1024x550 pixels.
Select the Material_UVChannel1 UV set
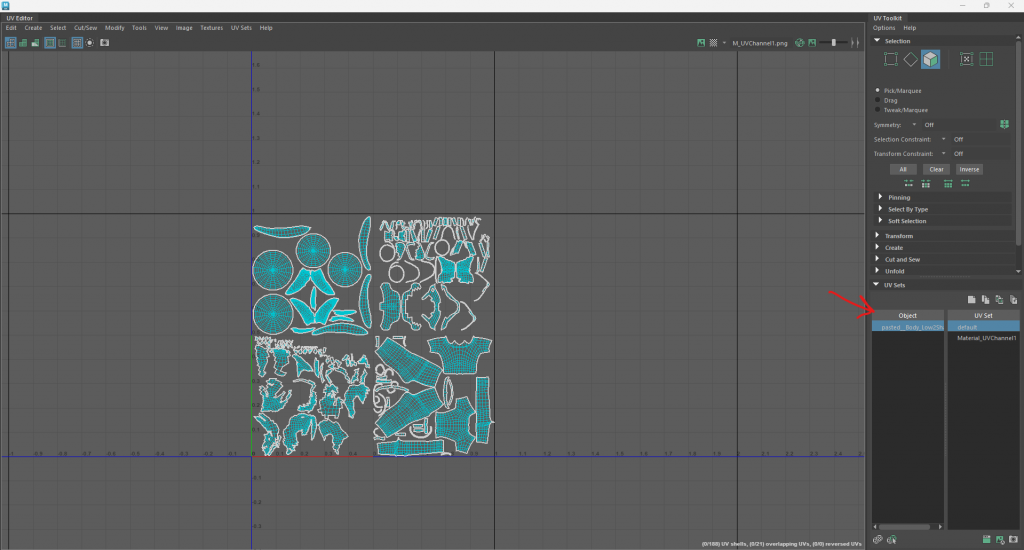coord(986,338)
